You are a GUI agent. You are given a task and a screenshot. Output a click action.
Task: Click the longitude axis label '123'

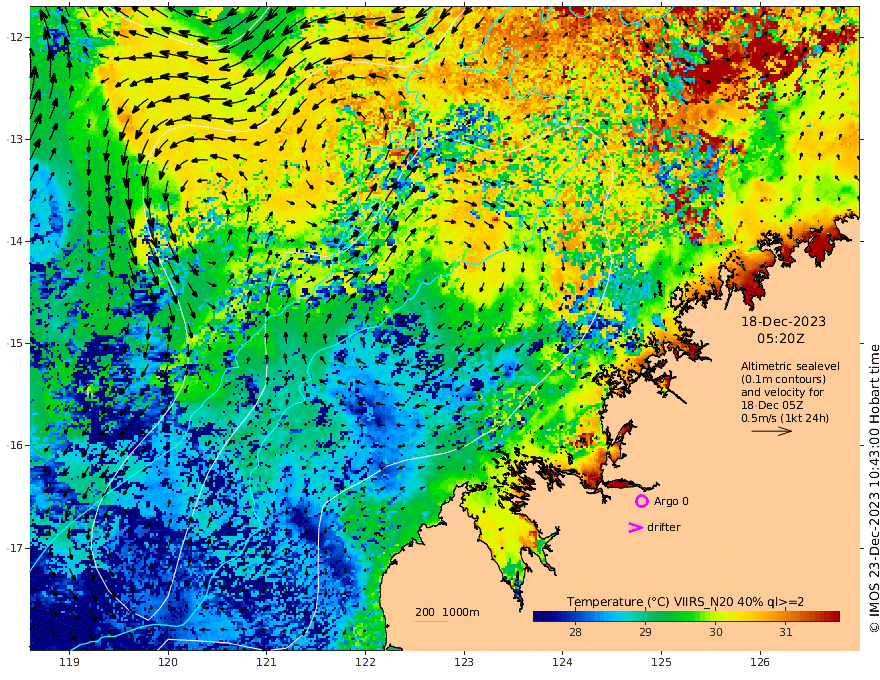[464, 663]
